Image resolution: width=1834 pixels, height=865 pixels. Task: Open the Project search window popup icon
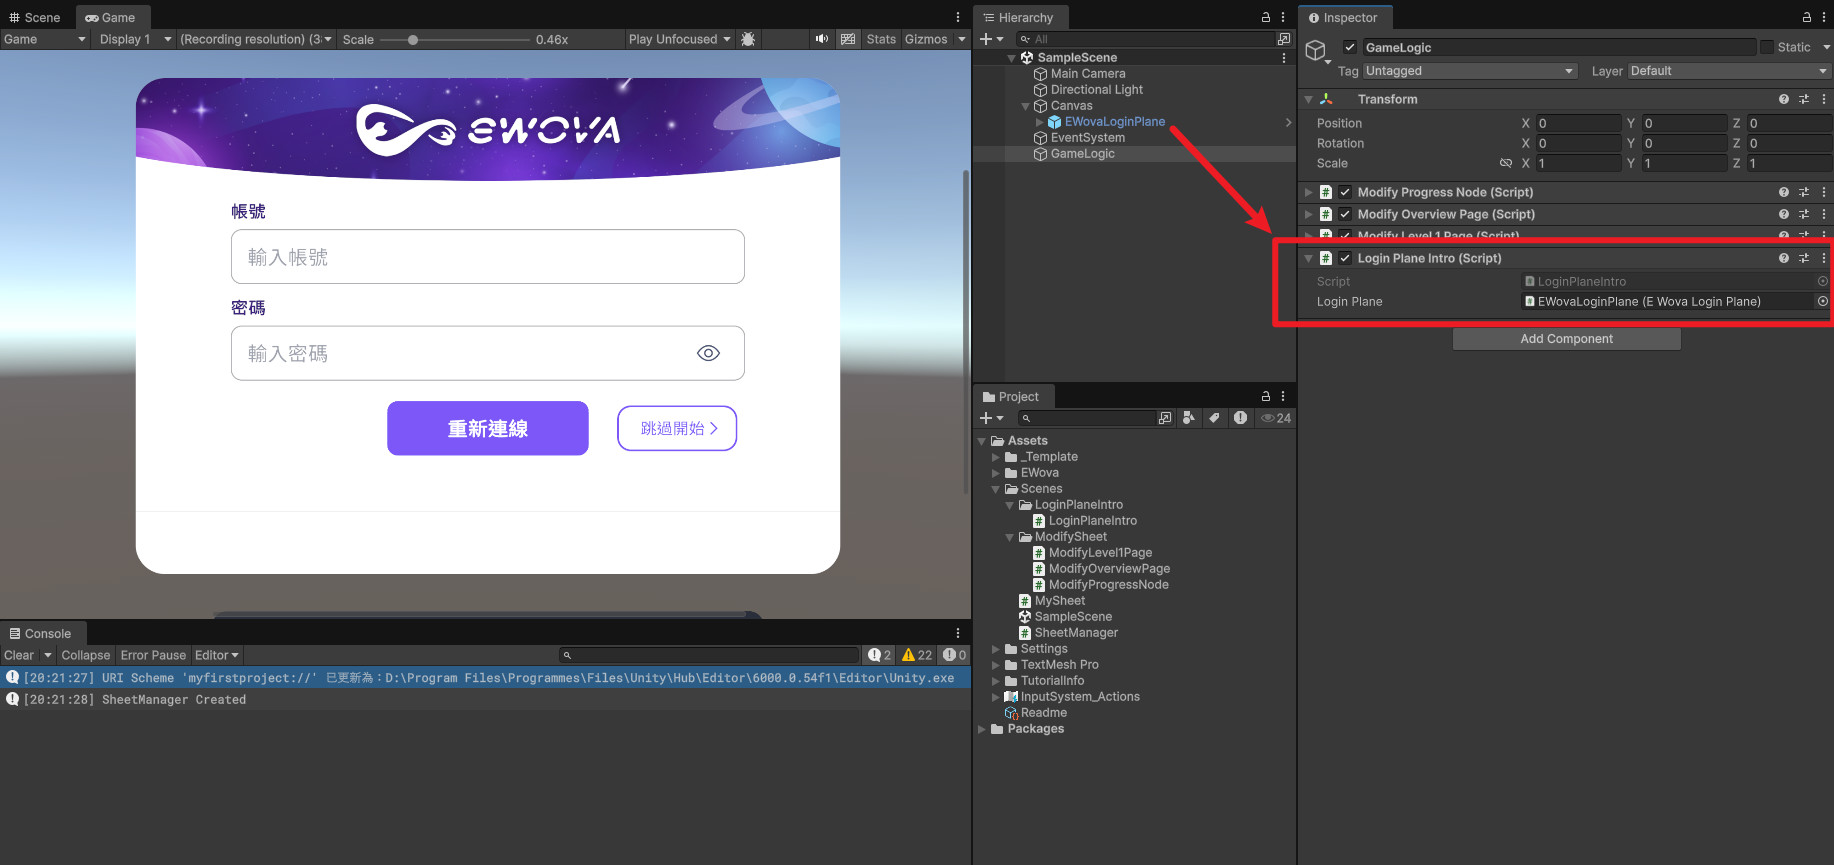coord(1165,418)
